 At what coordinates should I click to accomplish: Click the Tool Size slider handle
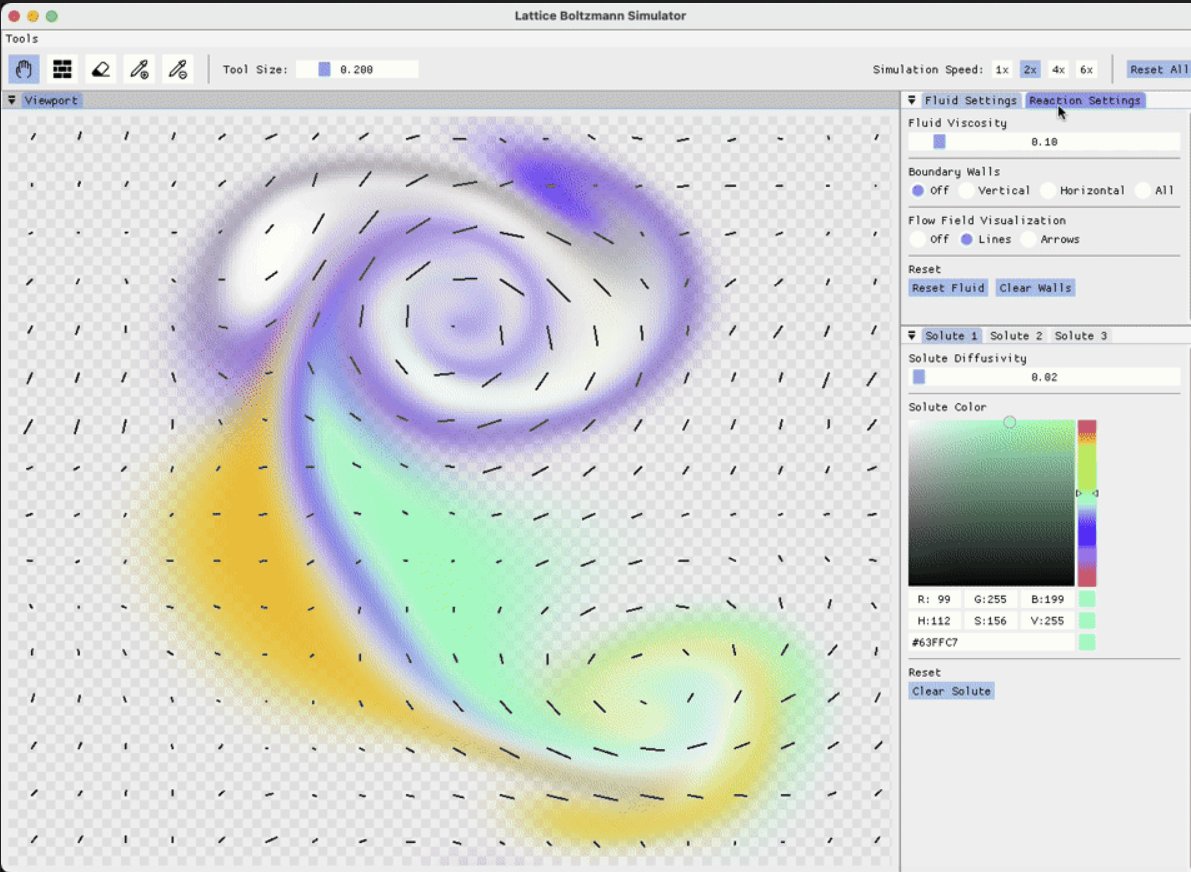coord(324,69)
